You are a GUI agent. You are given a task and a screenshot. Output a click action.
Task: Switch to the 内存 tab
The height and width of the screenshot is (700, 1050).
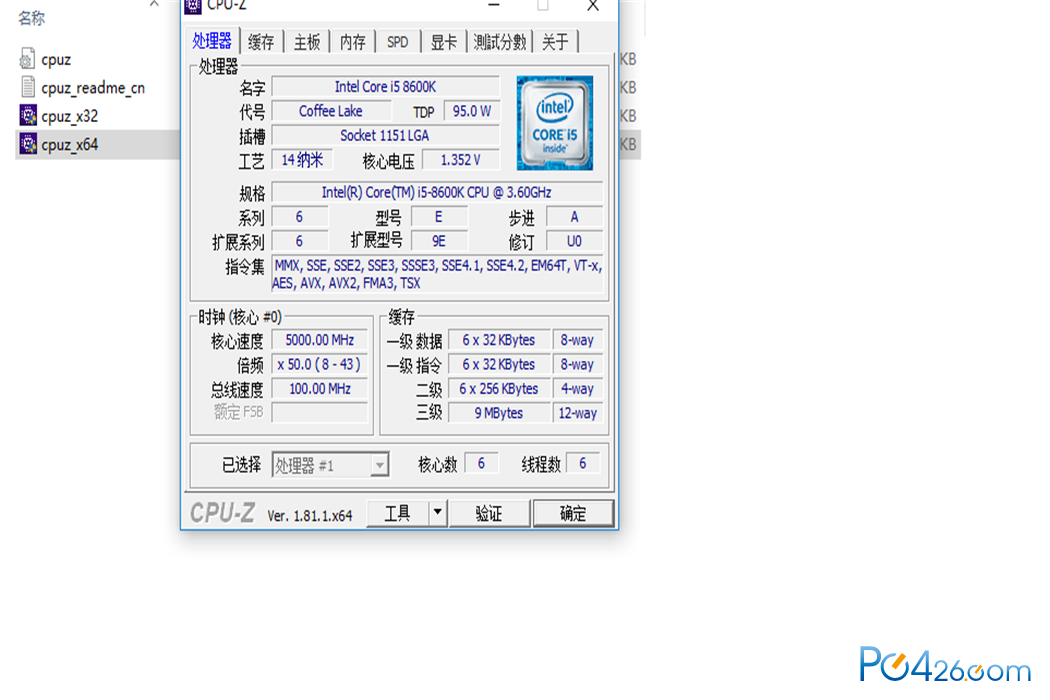[353, 42]
